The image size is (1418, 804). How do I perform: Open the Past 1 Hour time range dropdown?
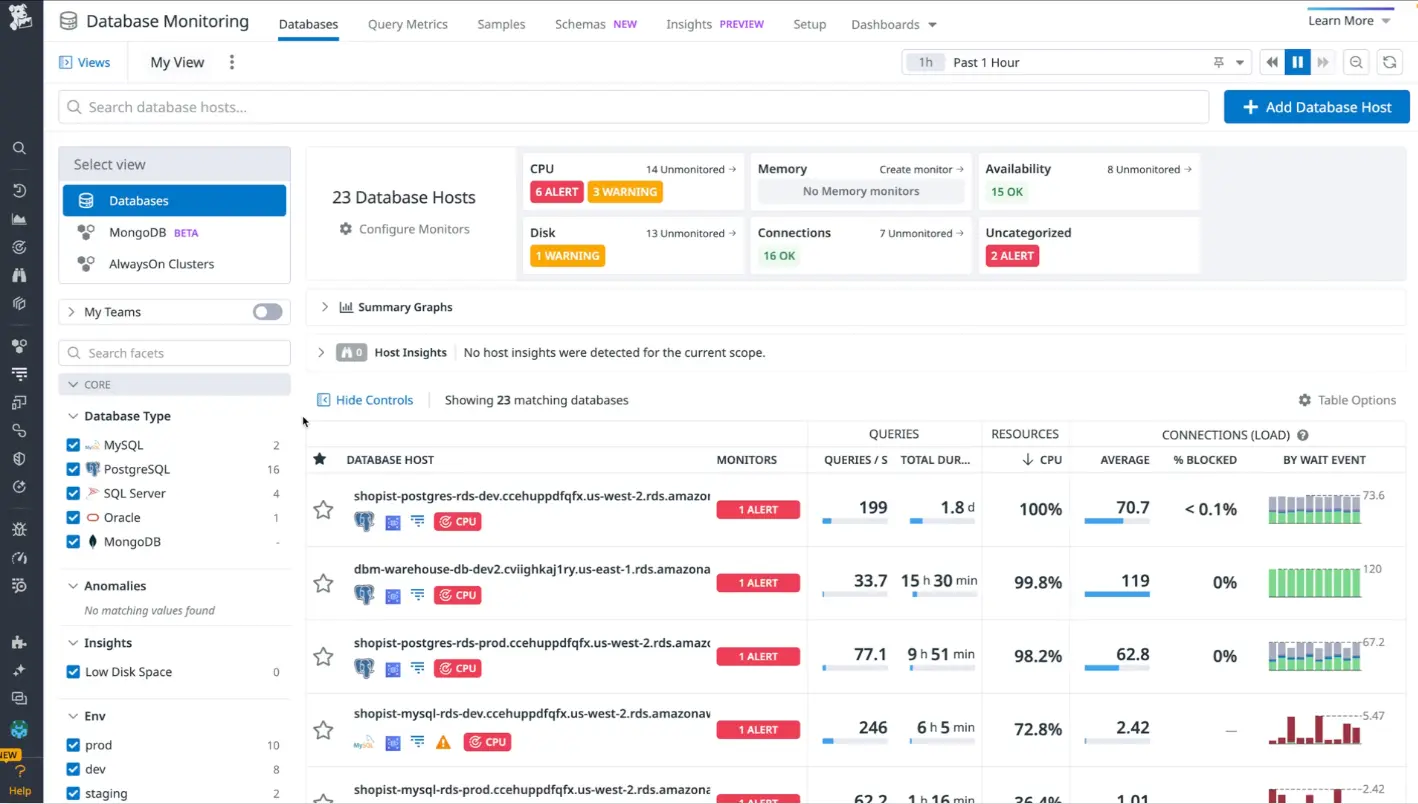pyautogui.click(x=1239, y=61)
